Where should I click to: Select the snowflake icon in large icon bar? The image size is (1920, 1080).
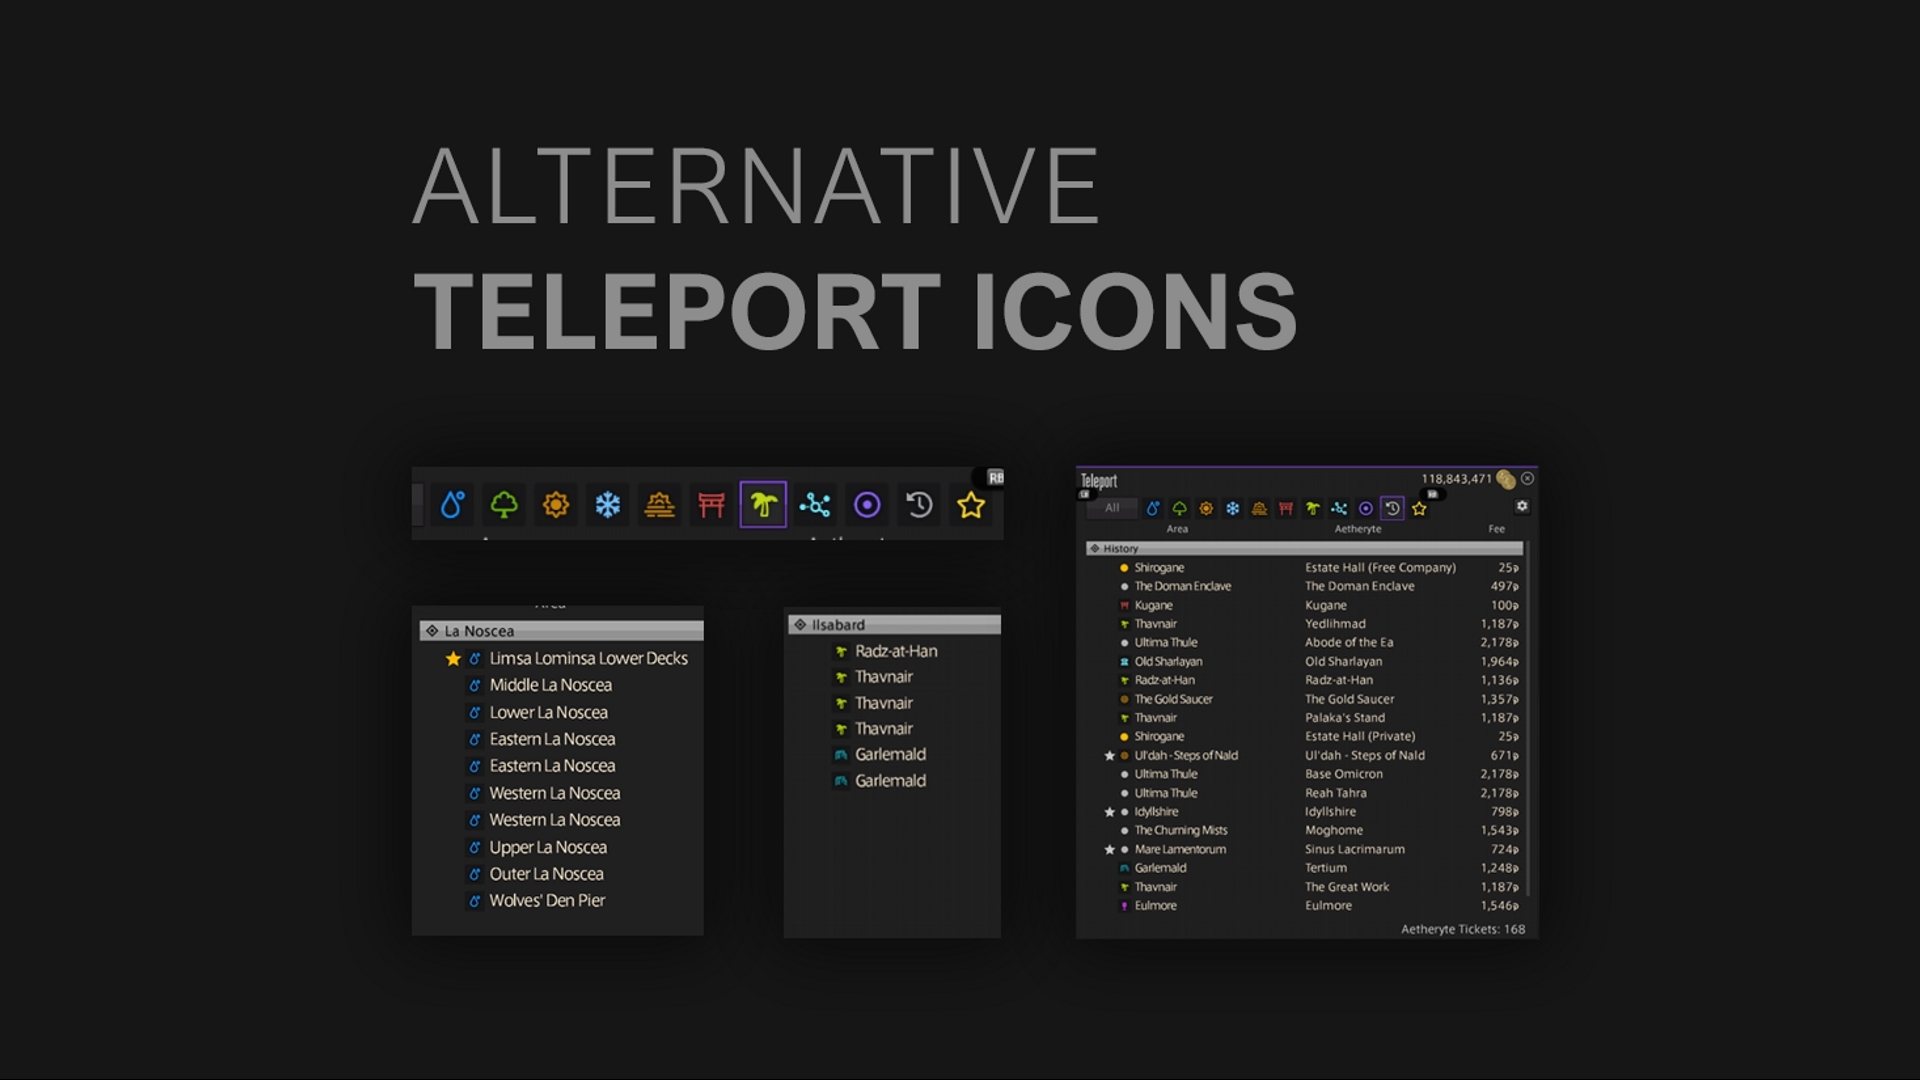point(608,505)
